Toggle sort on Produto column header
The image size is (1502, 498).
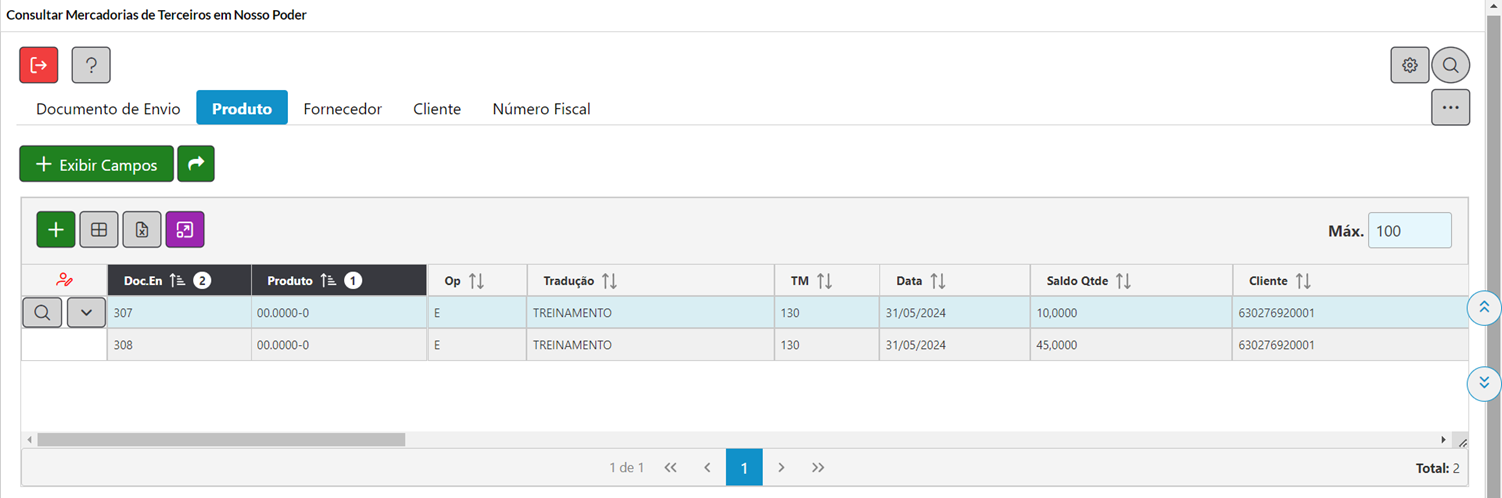click(339, 281)
